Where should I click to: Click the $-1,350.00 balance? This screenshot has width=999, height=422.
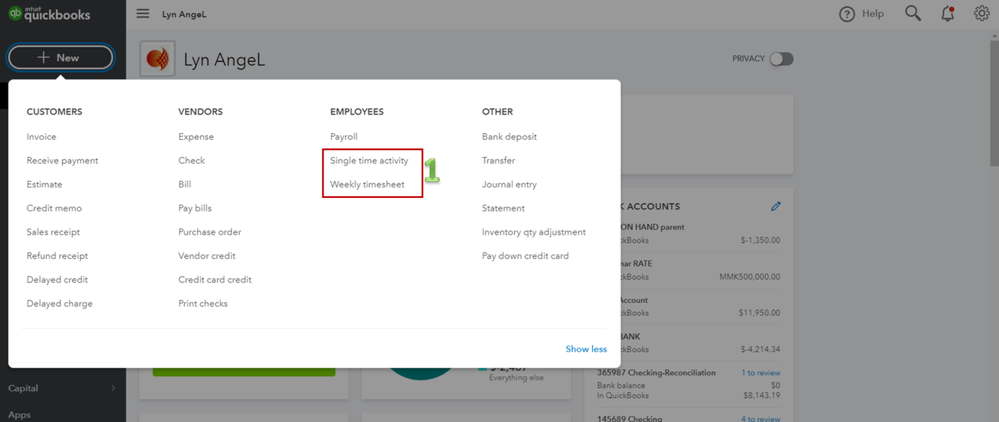[761, 240]
